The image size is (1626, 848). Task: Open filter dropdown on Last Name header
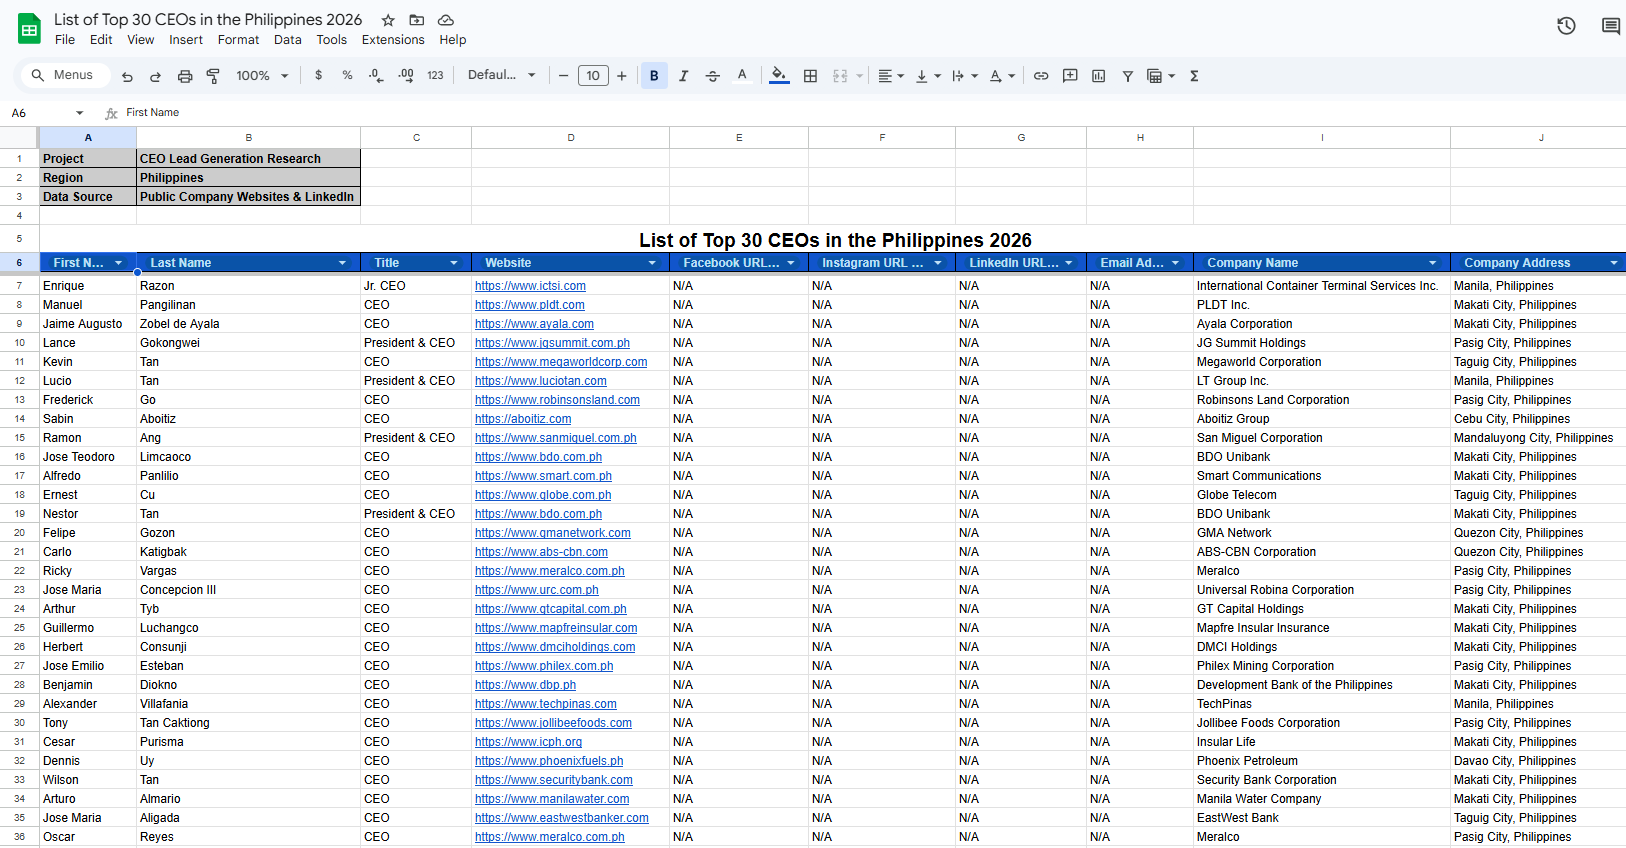pos(343,263)
